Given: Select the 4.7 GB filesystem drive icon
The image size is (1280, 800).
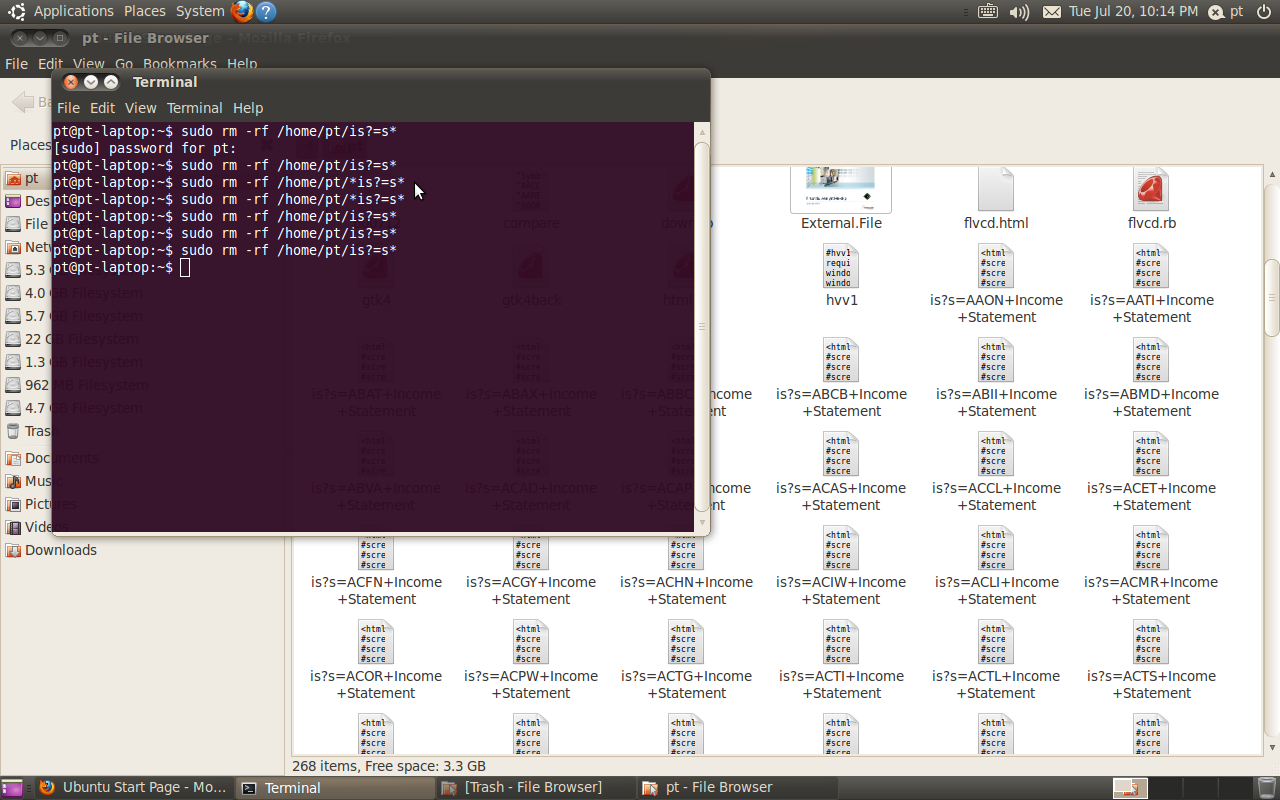Looking at the screenshot, I should [13, 408].
